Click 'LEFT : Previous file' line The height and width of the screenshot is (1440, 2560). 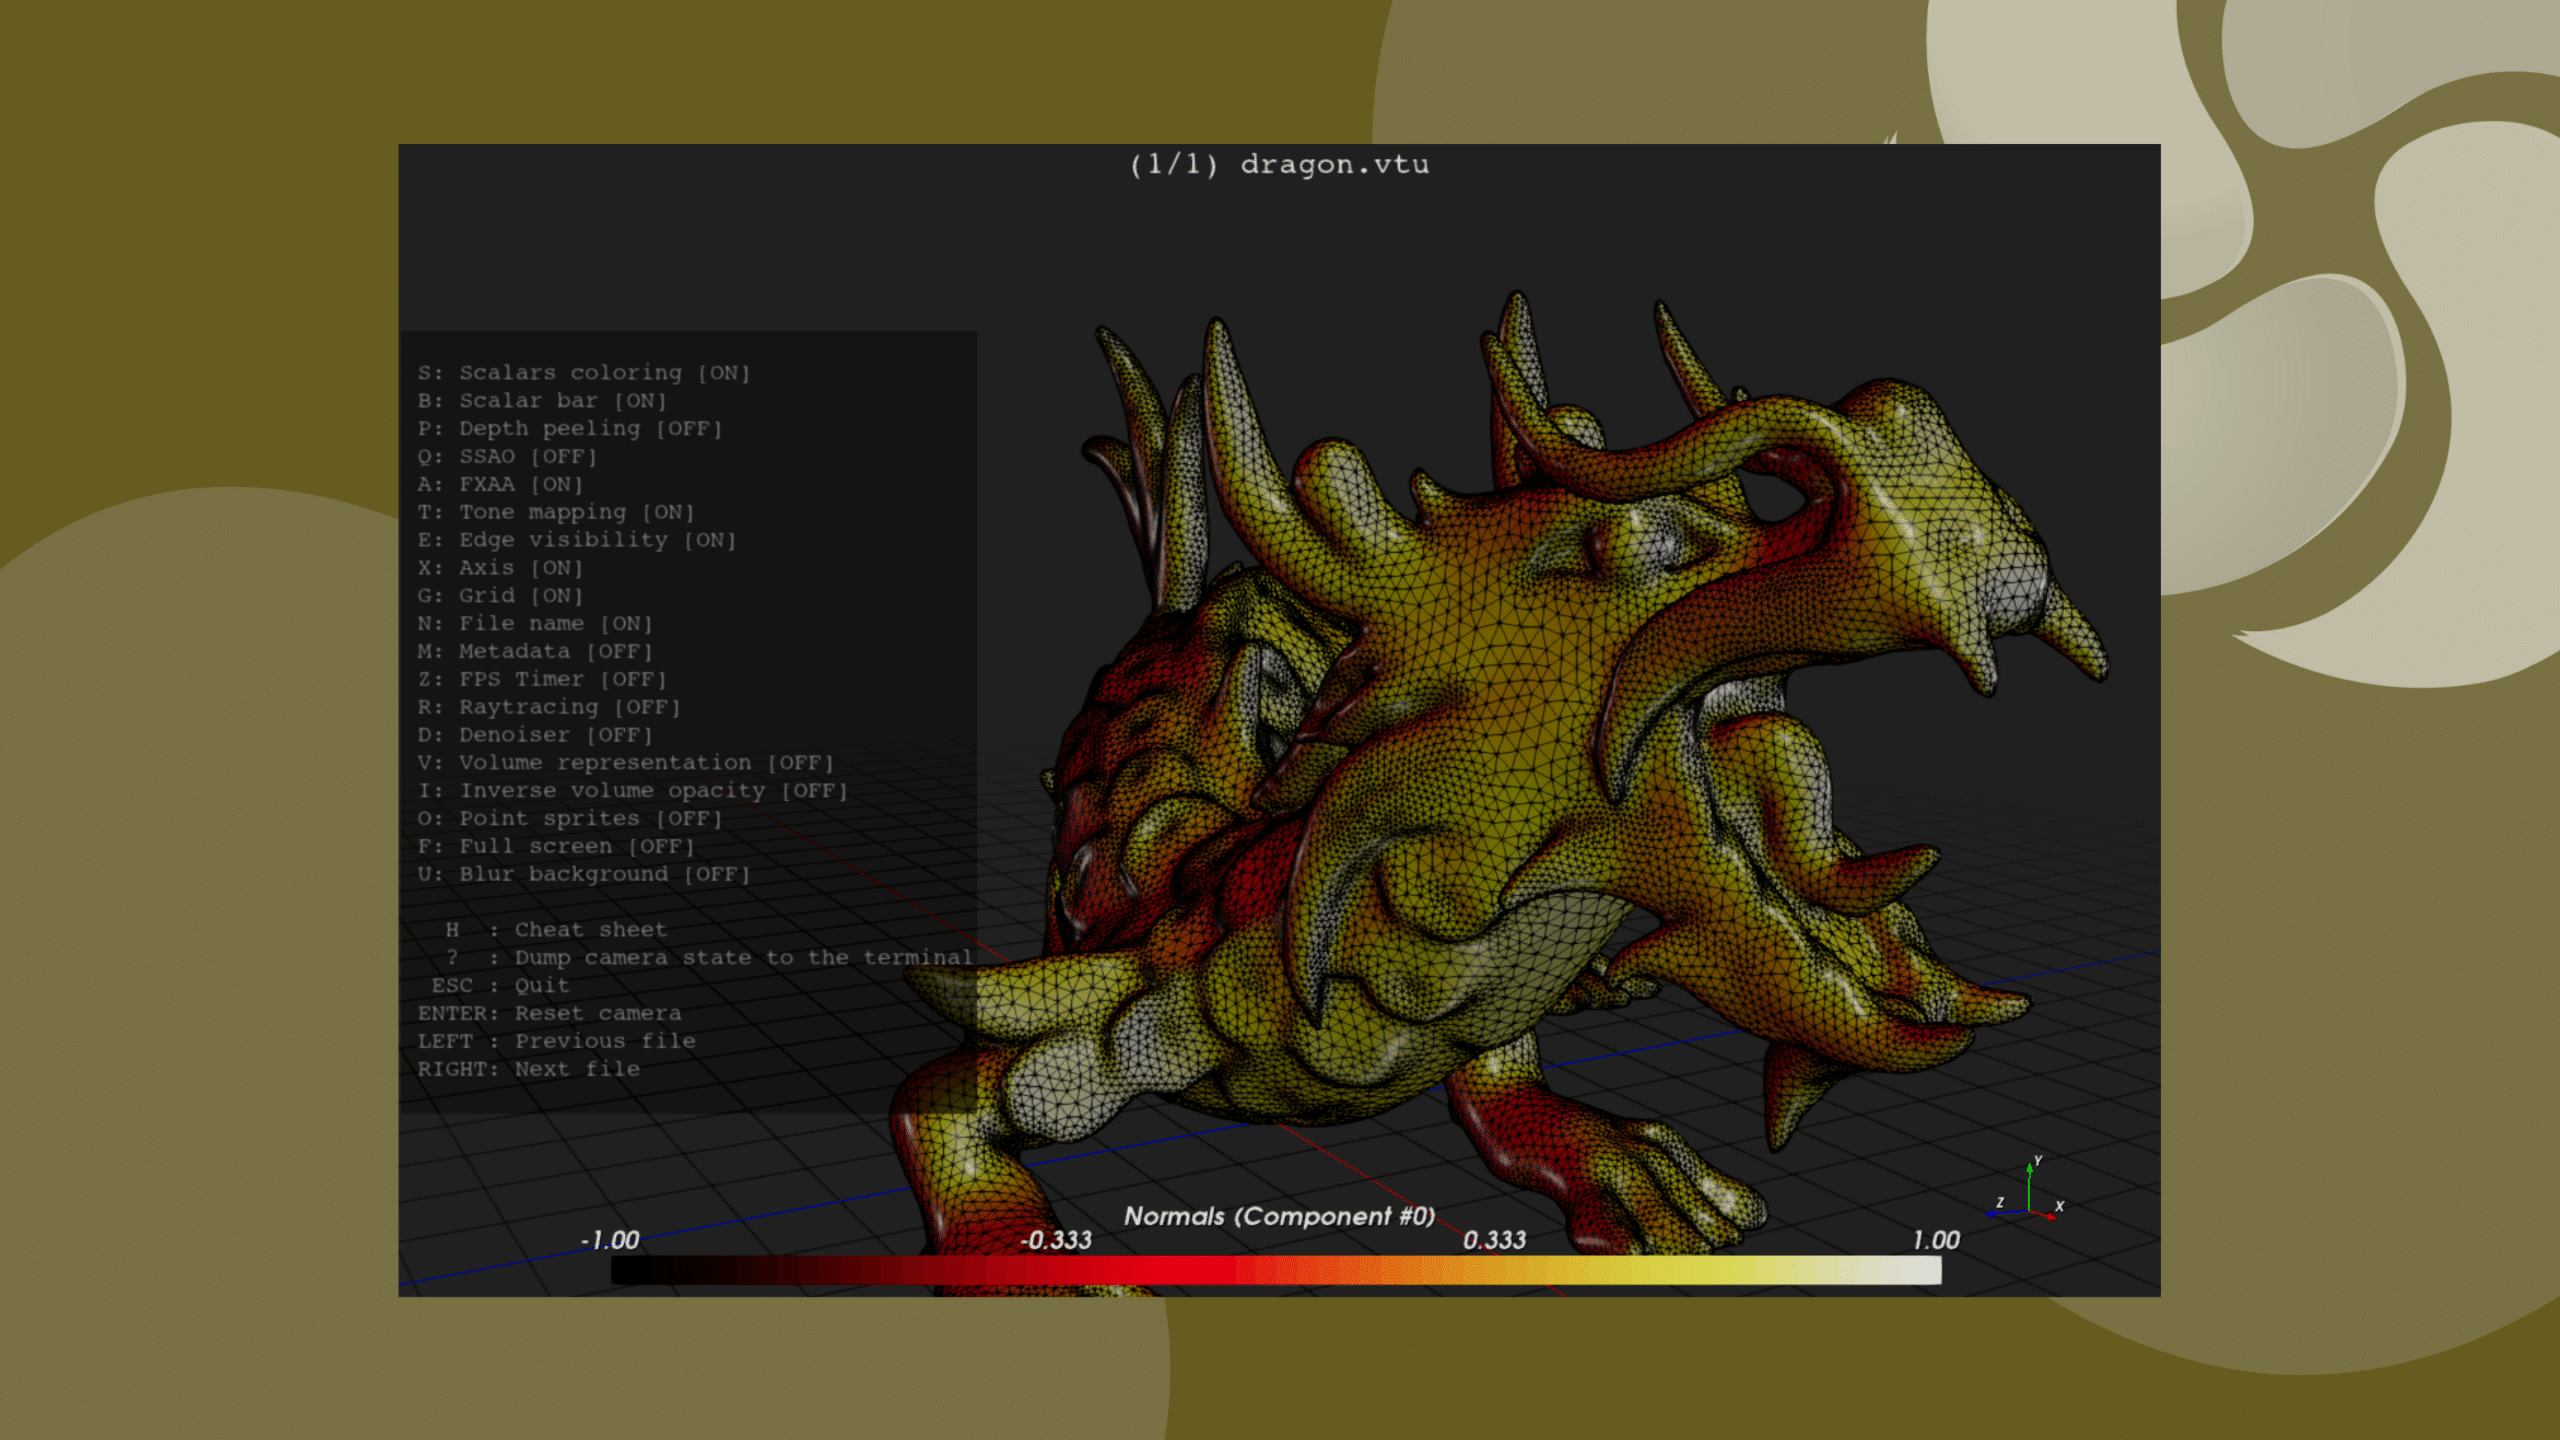tap(556, 1042)
